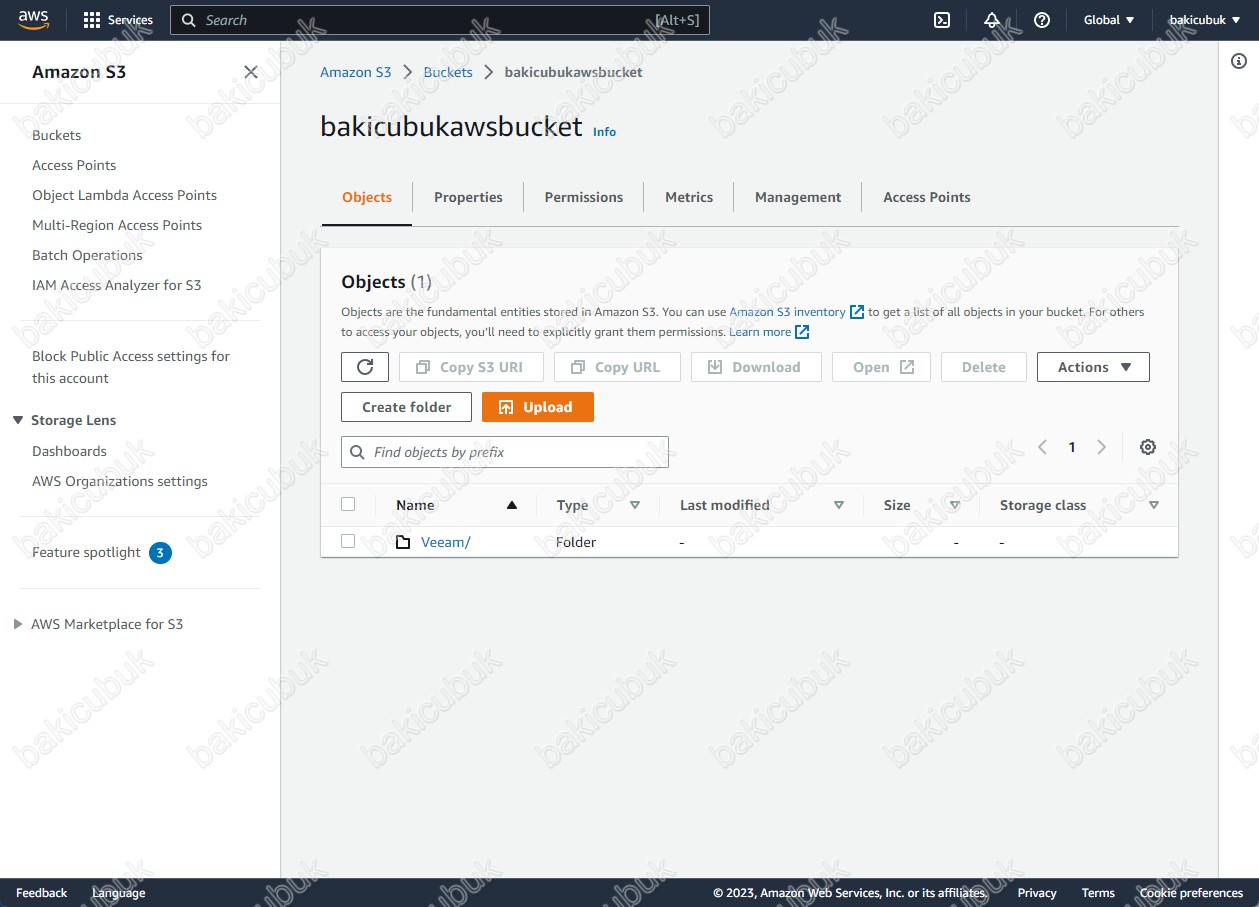Open Multi-Region Access Points

[x=117, y=225]
